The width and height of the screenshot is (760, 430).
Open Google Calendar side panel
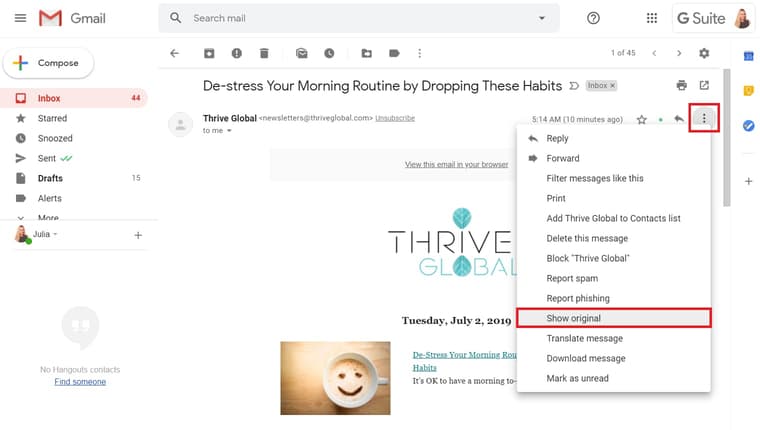point(748,56)
